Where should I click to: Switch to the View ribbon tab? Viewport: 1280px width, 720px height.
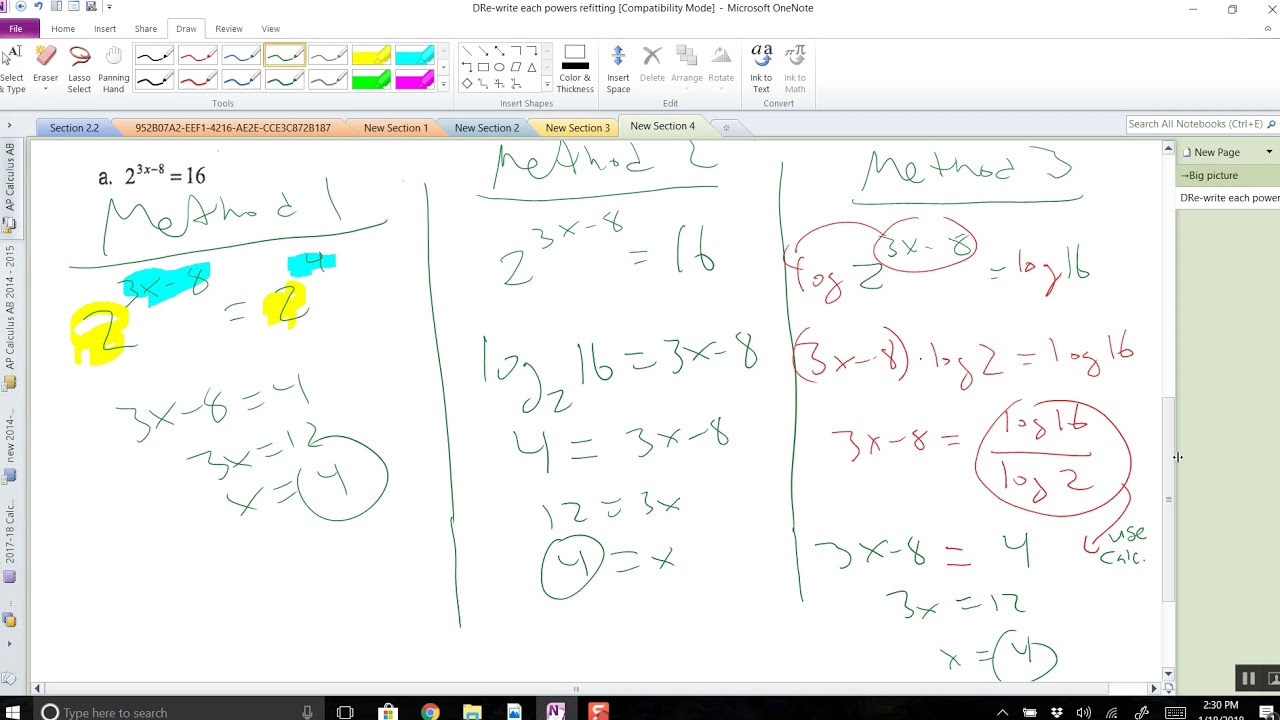(x=271, y=29)
